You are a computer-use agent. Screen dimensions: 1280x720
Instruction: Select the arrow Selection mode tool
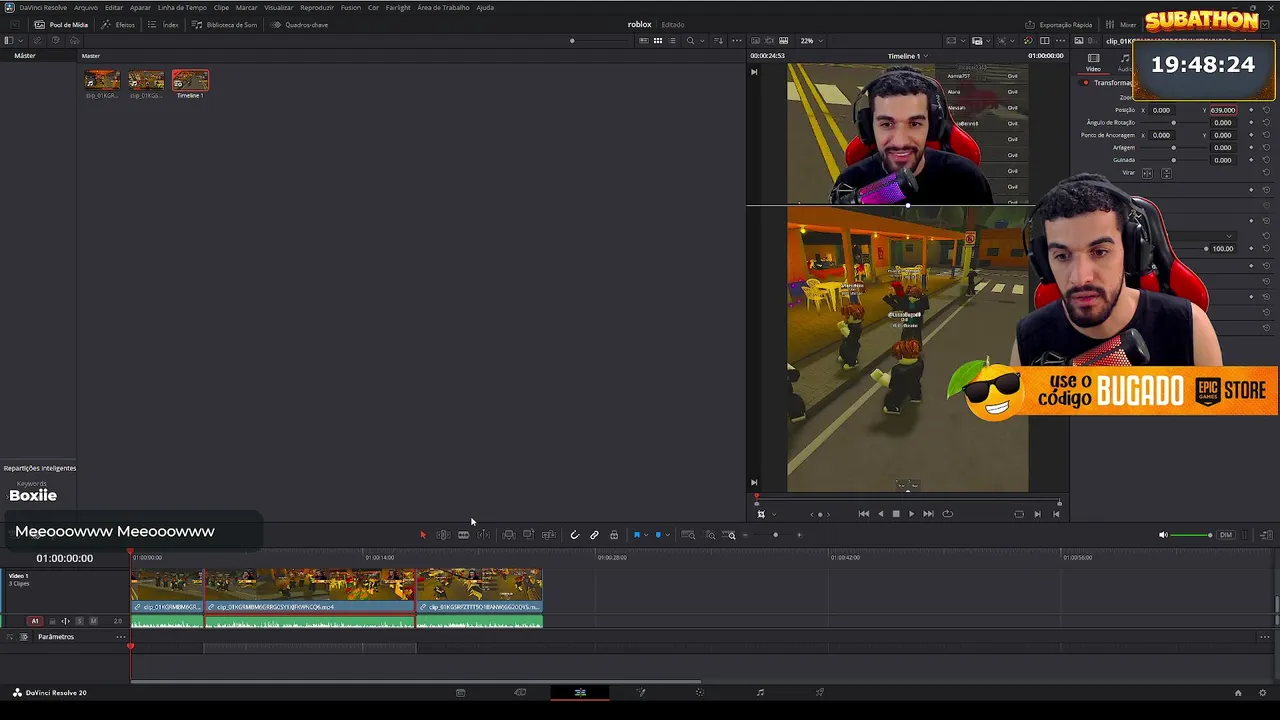(422, 535)
